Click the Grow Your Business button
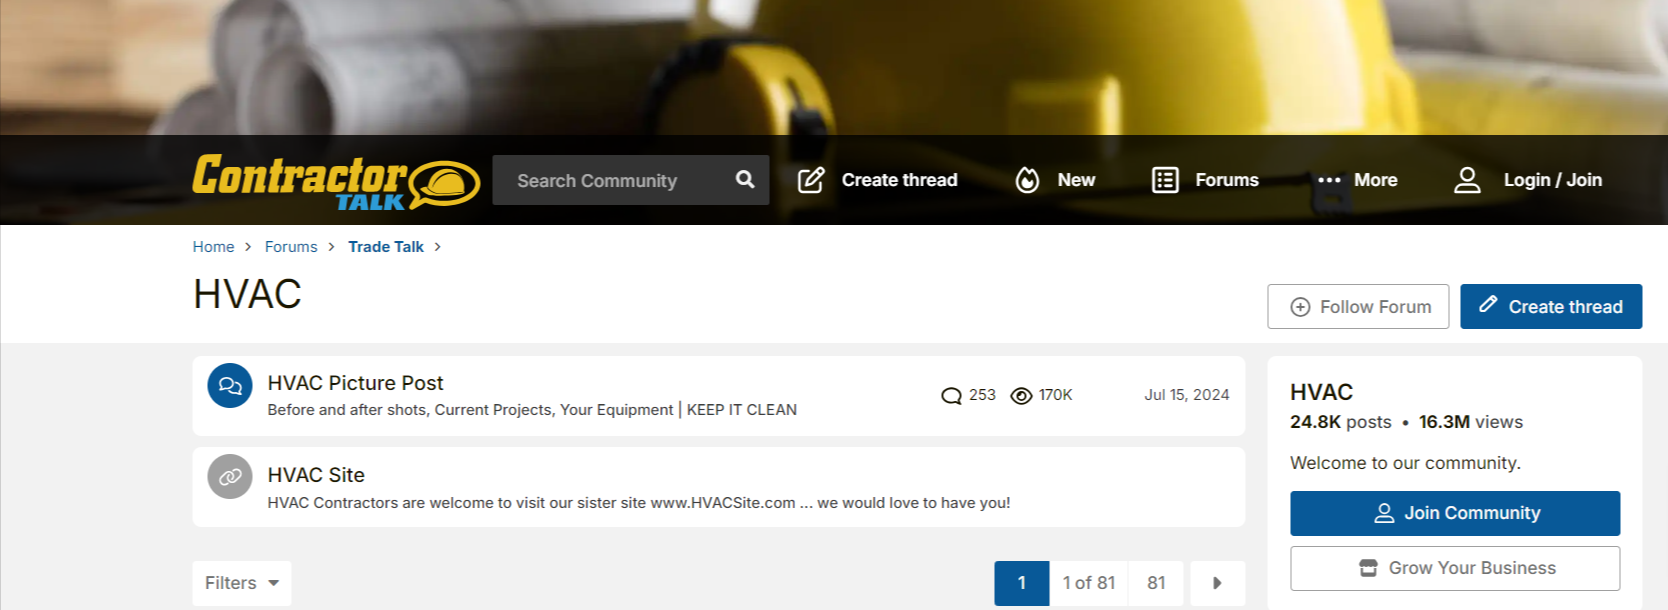This screenshot has width=1668, height=610. click(x=1455, y=568)
